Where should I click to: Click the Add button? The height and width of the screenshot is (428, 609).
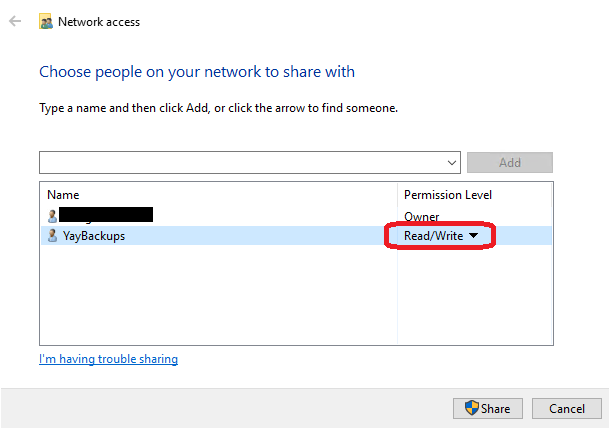(x=510, y=162)
